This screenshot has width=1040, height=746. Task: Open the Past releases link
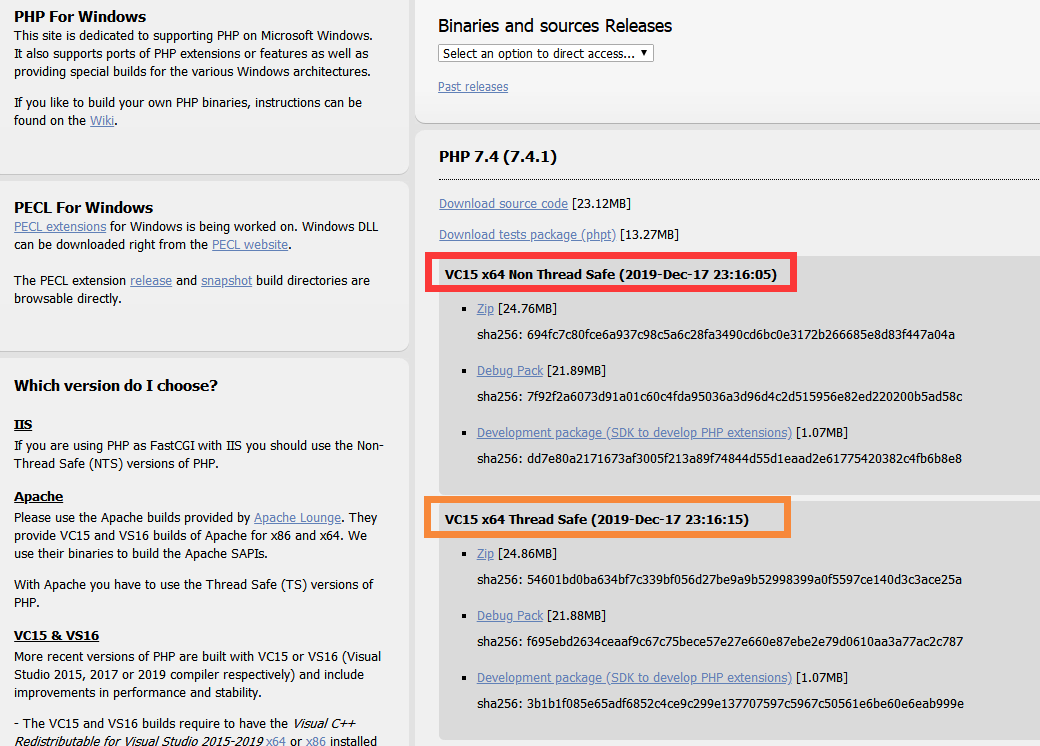pyautogui.click(x=473, y=87)
